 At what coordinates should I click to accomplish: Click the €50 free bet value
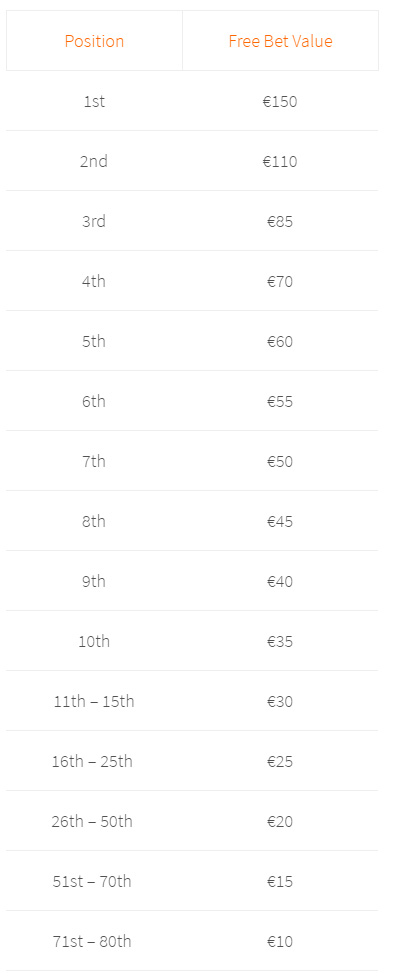pyautogui.click(x=280, y=462)
